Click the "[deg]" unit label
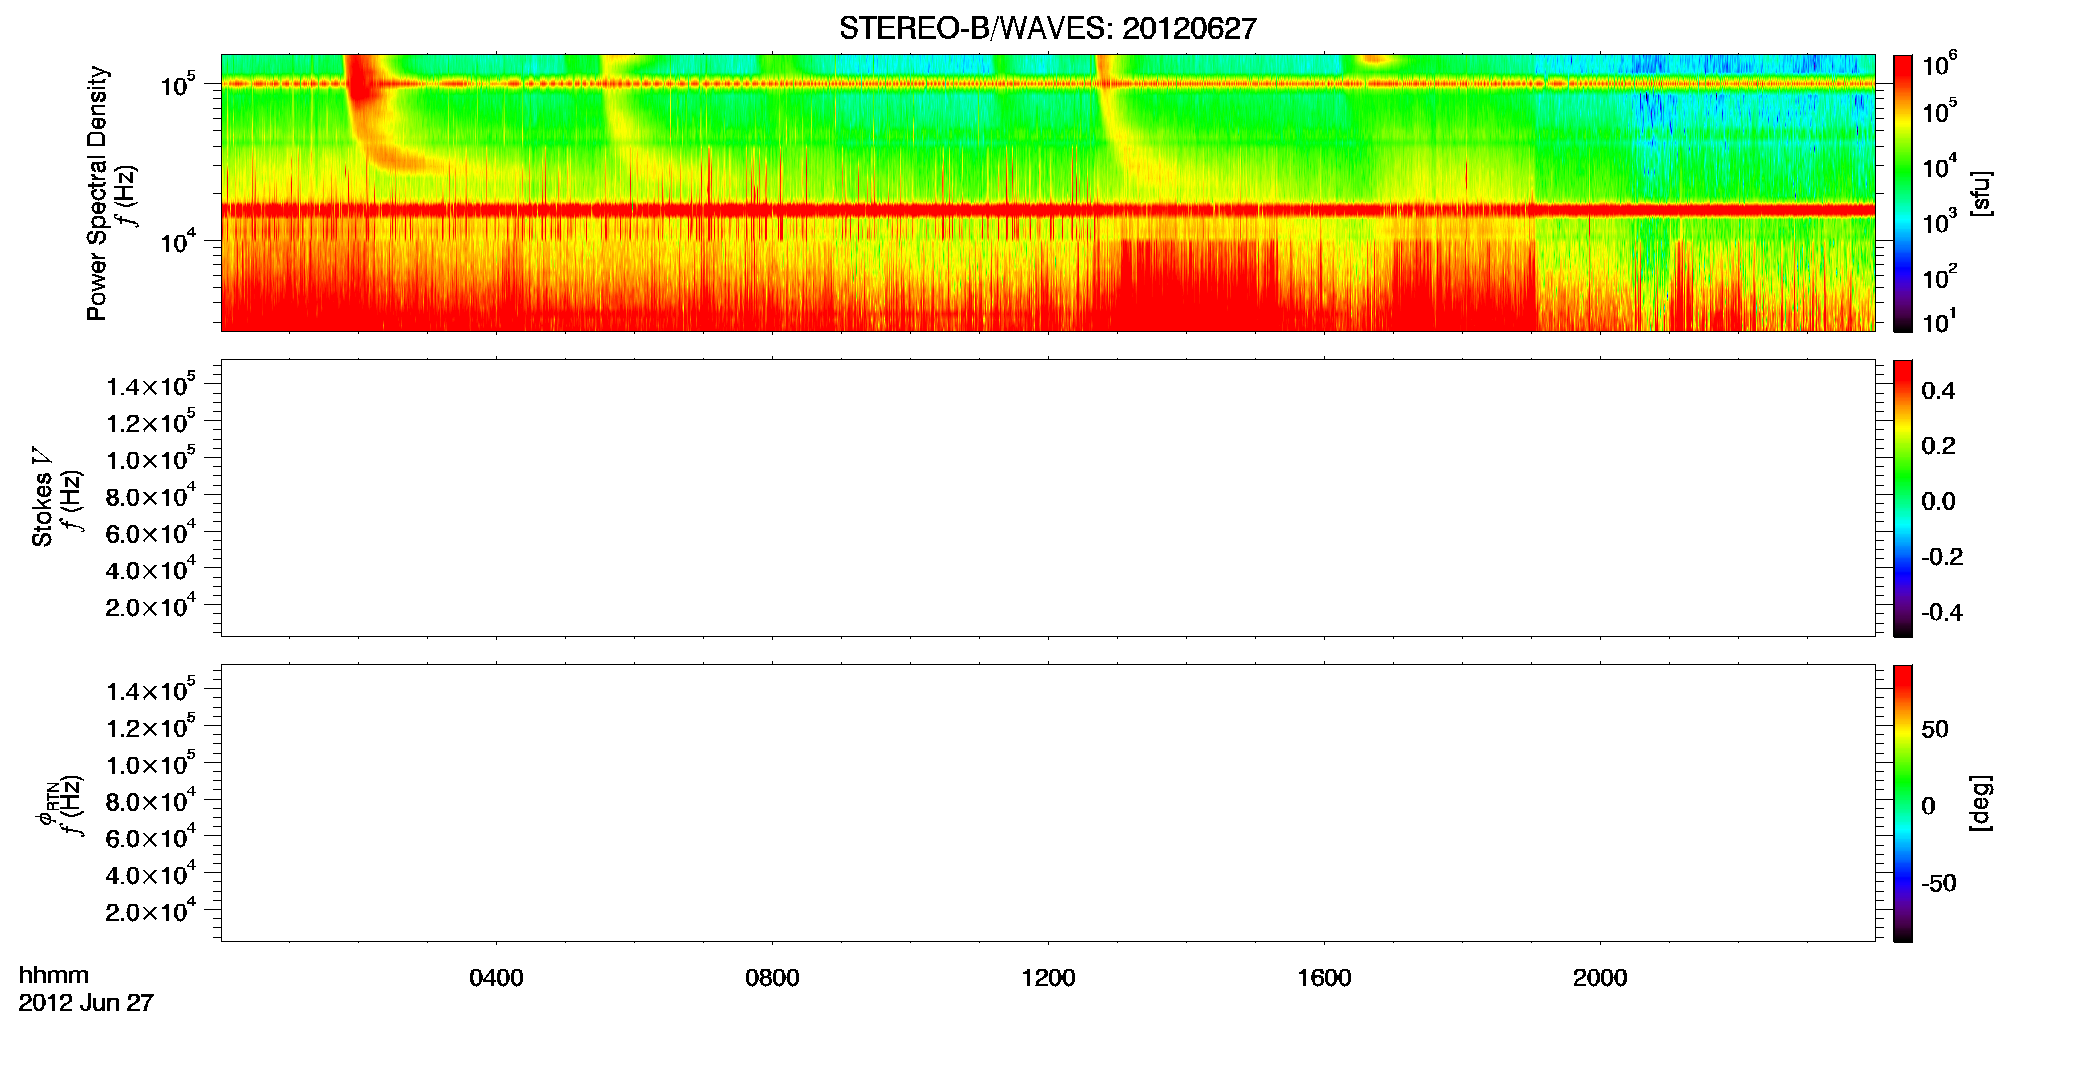 pyautogui.click(x=1981, y=803)
